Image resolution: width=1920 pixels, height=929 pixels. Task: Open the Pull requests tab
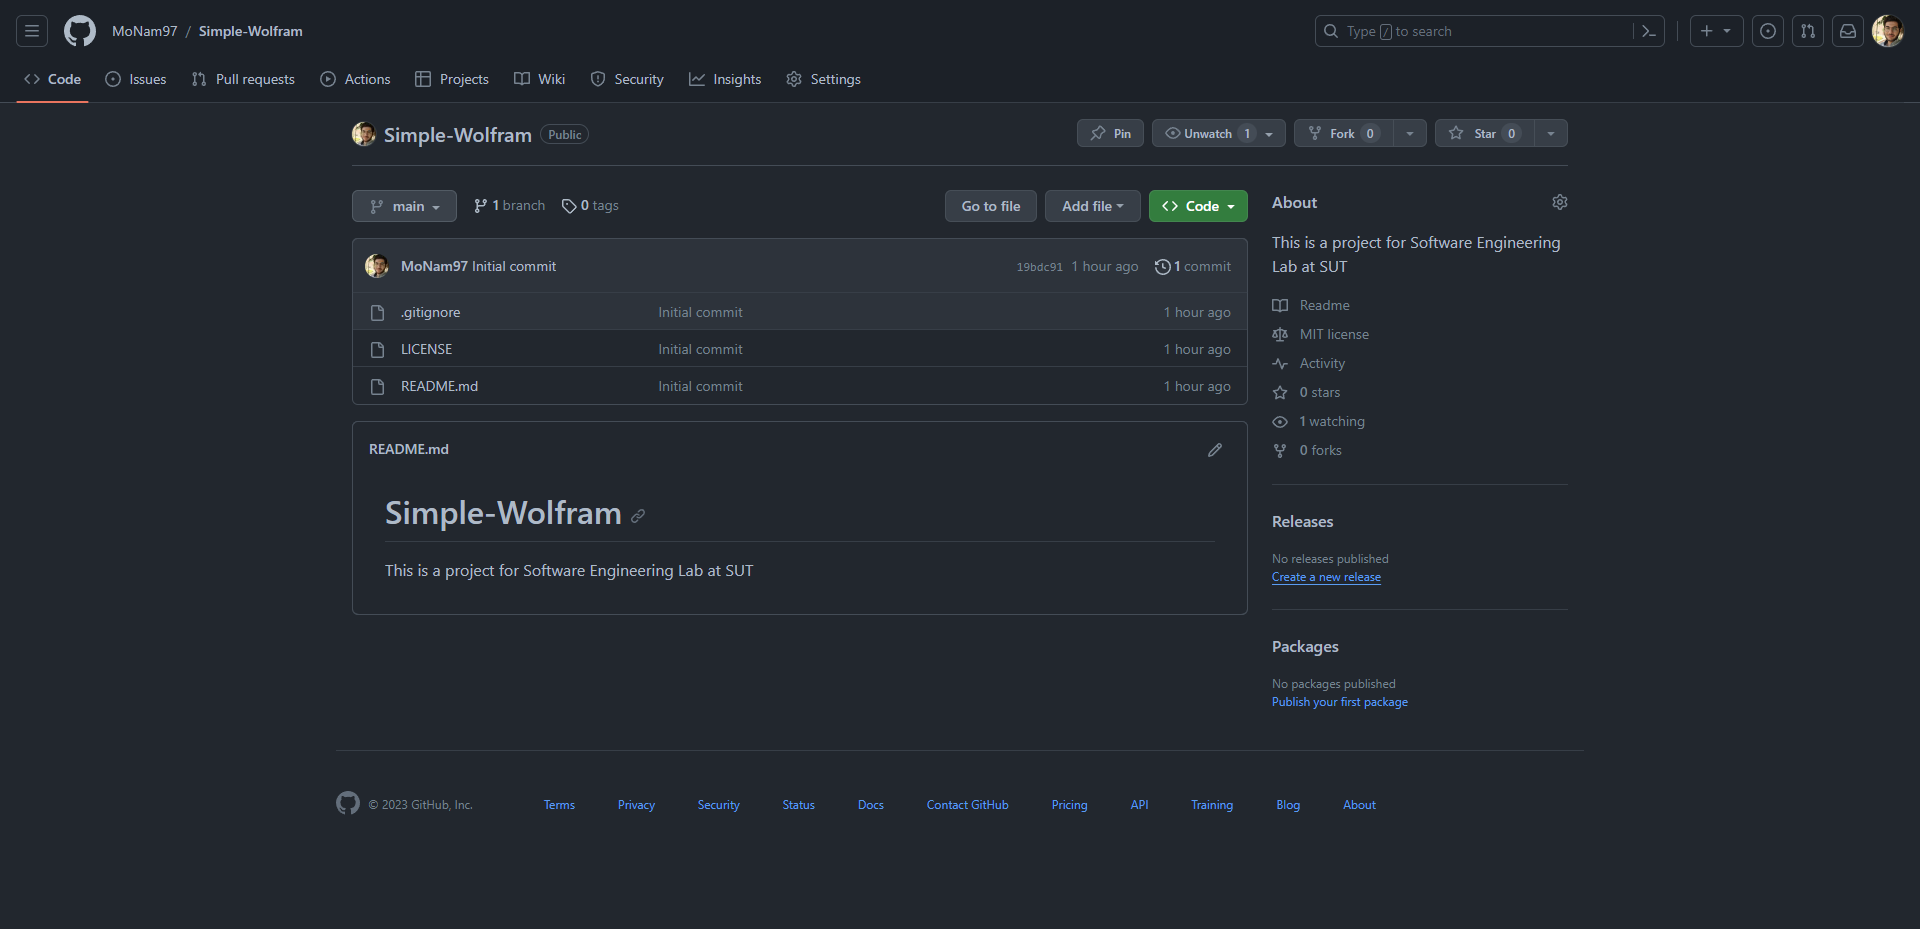click(243, 79)
